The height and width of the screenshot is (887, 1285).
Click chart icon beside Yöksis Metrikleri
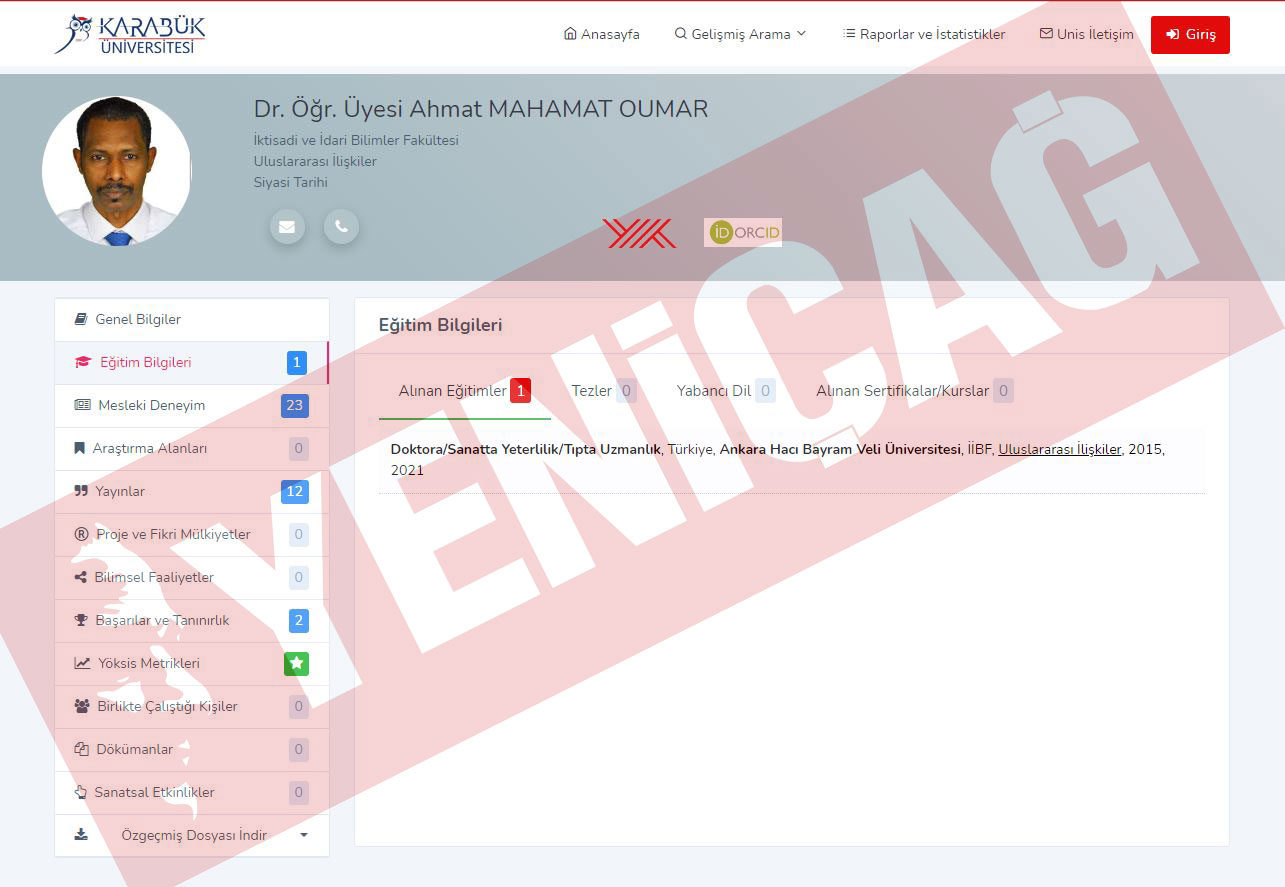(x=82, y=664)
